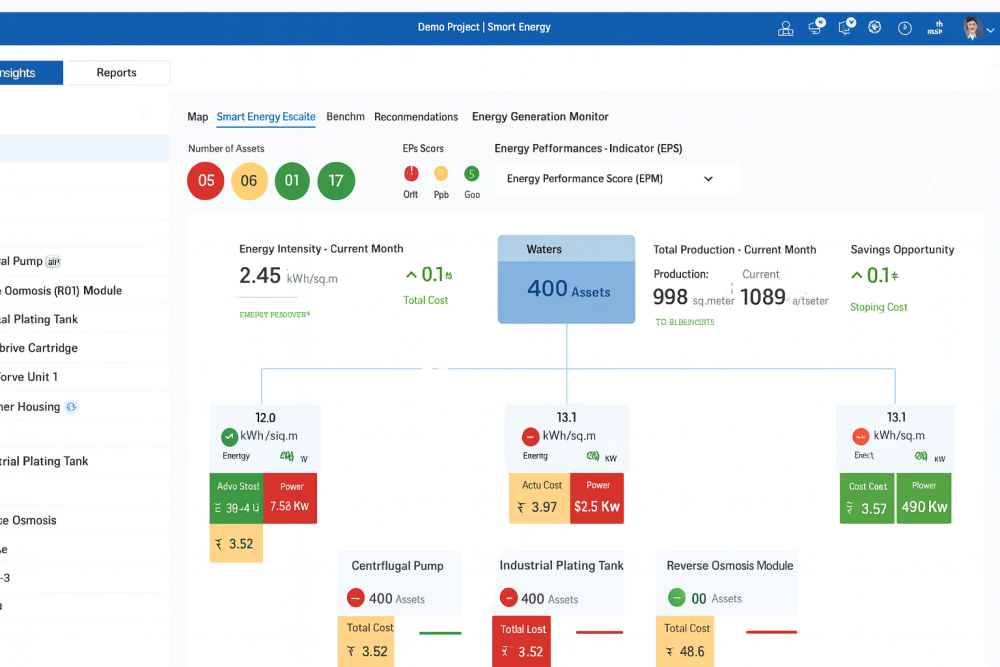
Task: Select Industrial Plating Tank card title
Action: (x=561, y=566)
